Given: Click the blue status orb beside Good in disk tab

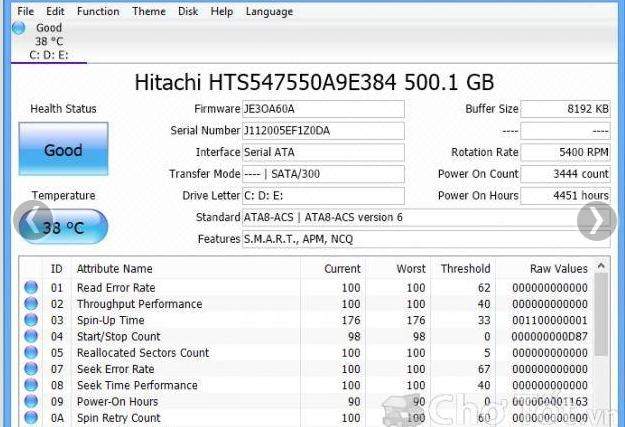Looking at the screenshot, I should coord(19,28).
